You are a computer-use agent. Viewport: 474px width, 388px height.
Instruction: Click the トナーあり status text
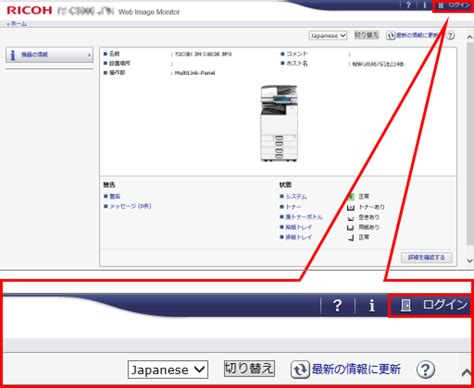point(371,207)
